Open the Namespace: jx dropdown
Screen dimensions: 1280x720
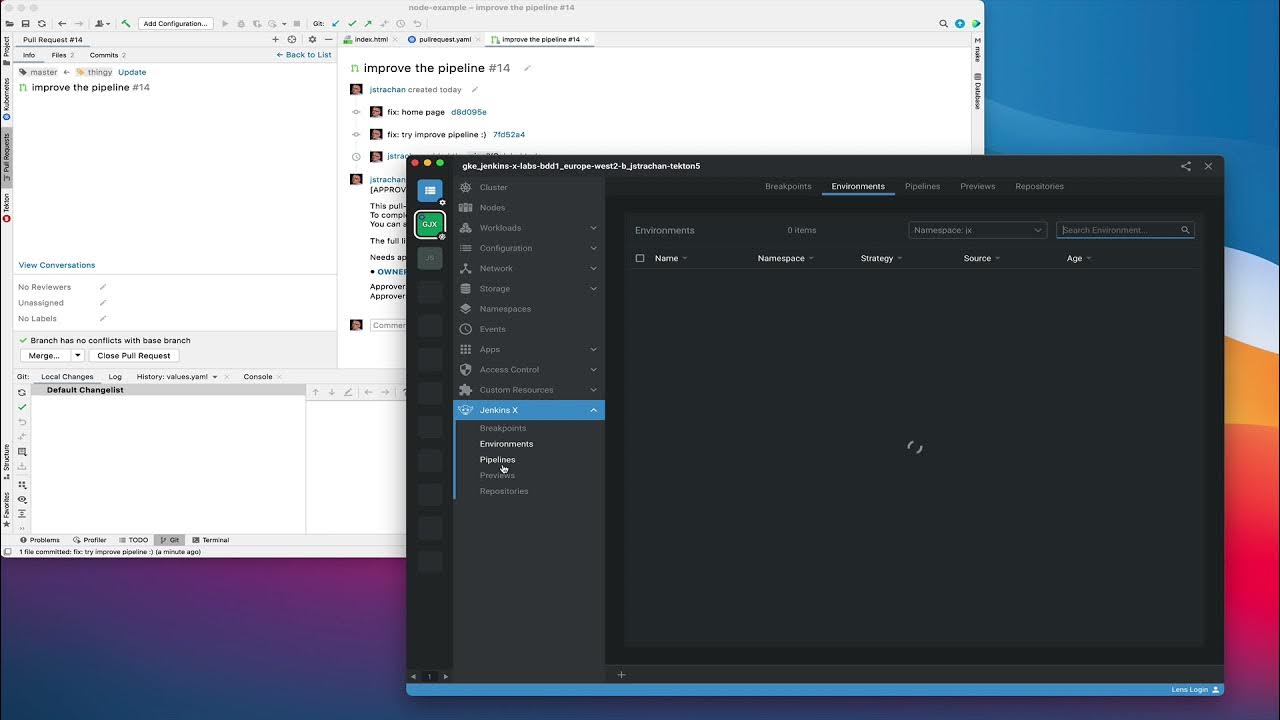click(977, 230)
